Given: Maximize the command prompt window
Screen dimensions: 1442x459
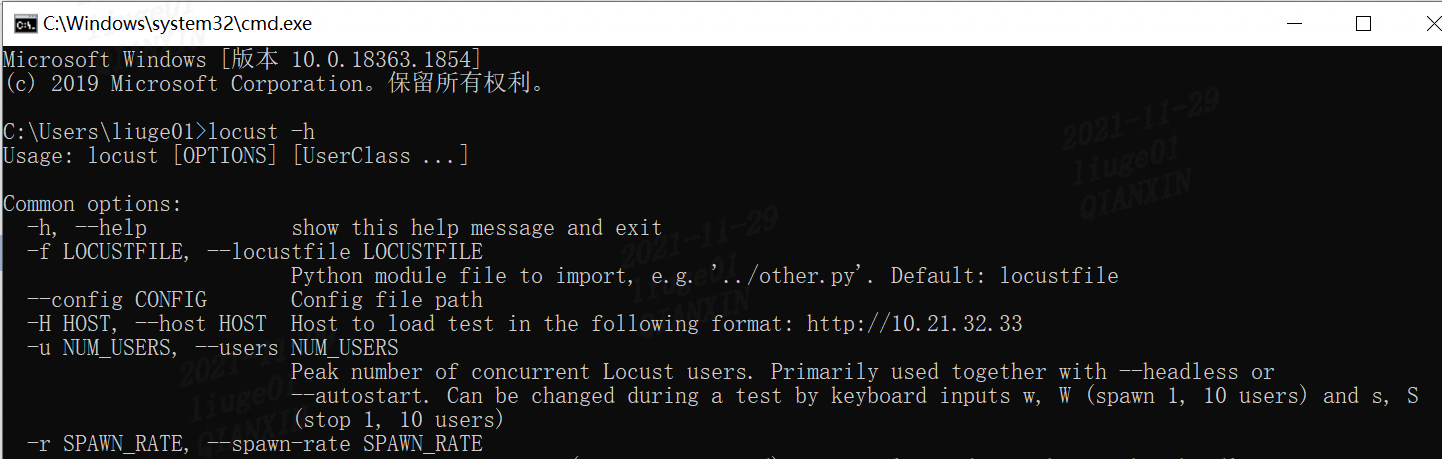Looking at the screenshot, I should pos(1363,23).
